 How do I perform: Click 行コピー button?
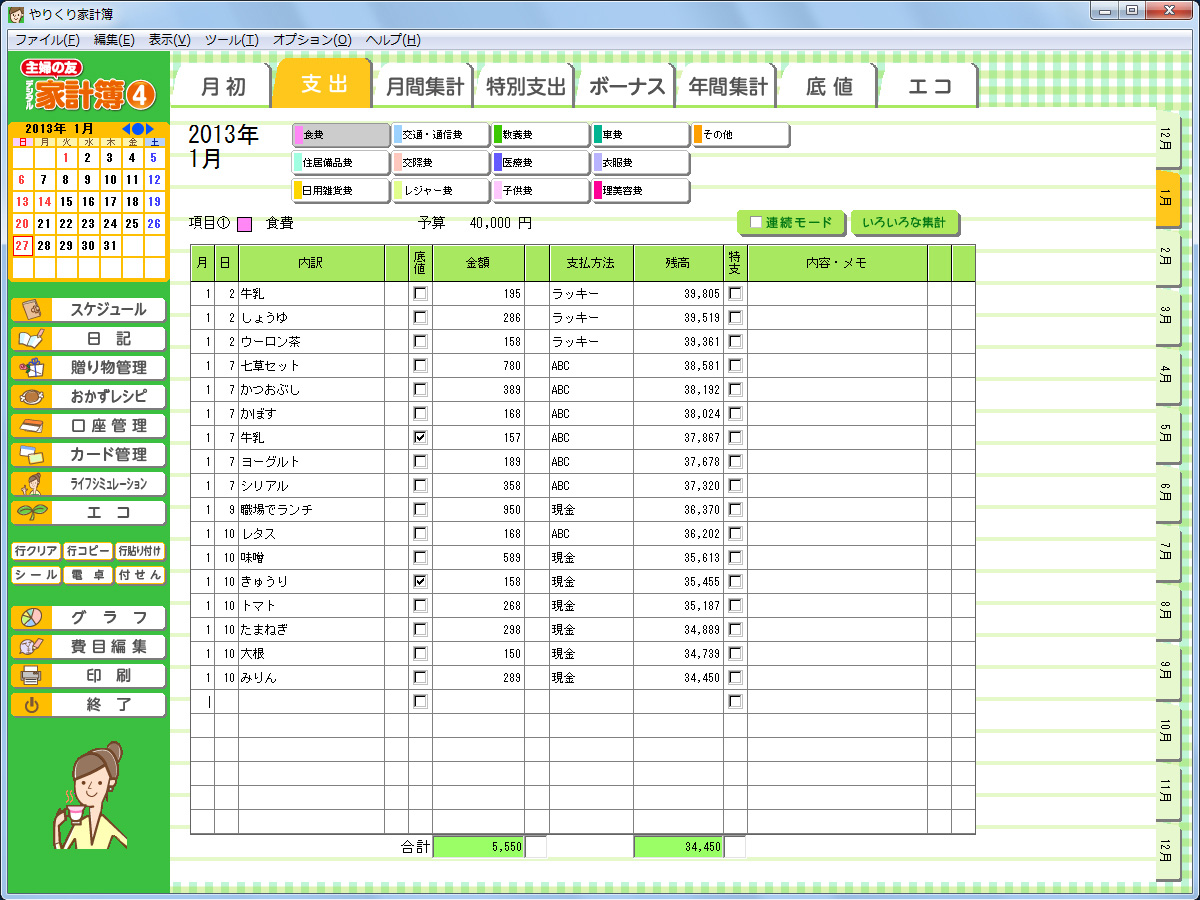pyautogui.click(x=88, y=551)
